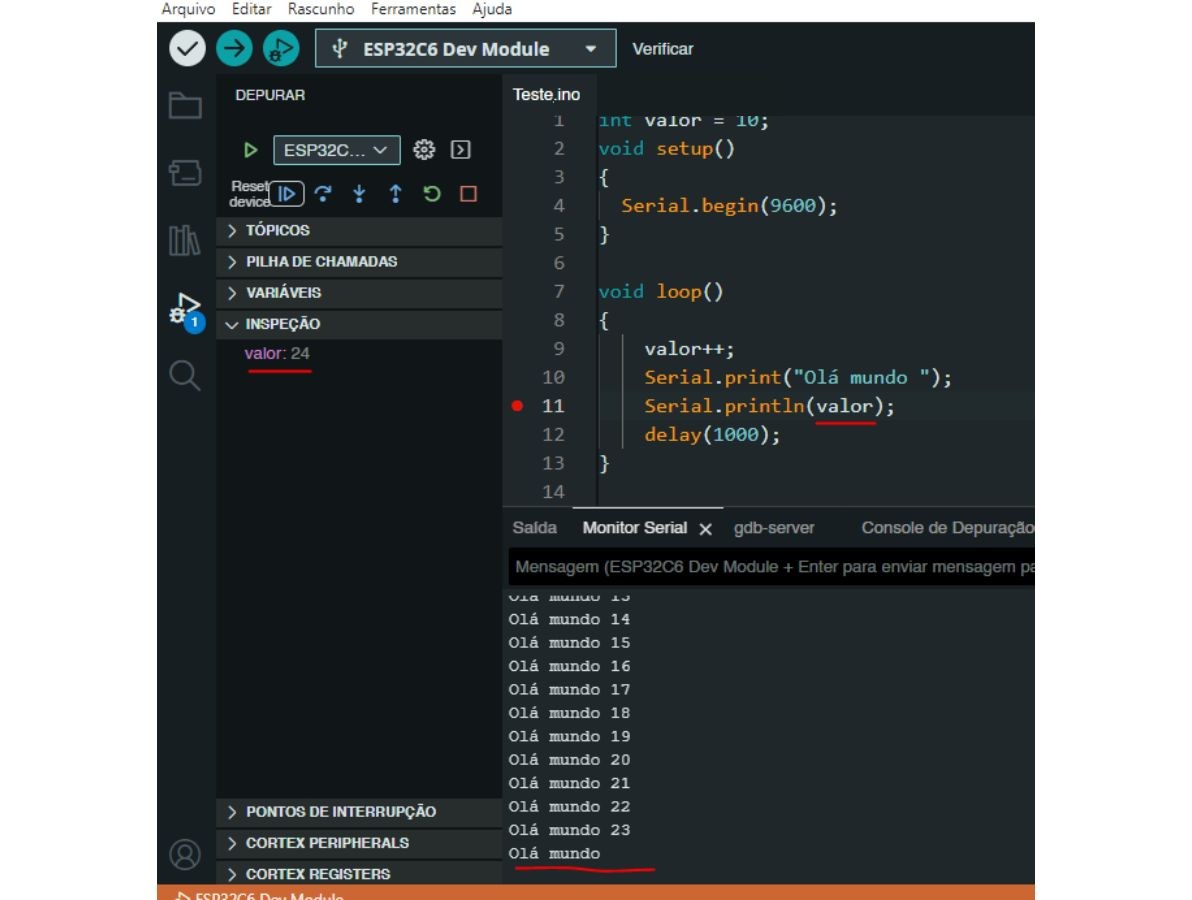Click the Start Debugging toolbar icon
The width and height of the screenshot is (1192, 900).
pyautogui.click(x=281, y=48)
